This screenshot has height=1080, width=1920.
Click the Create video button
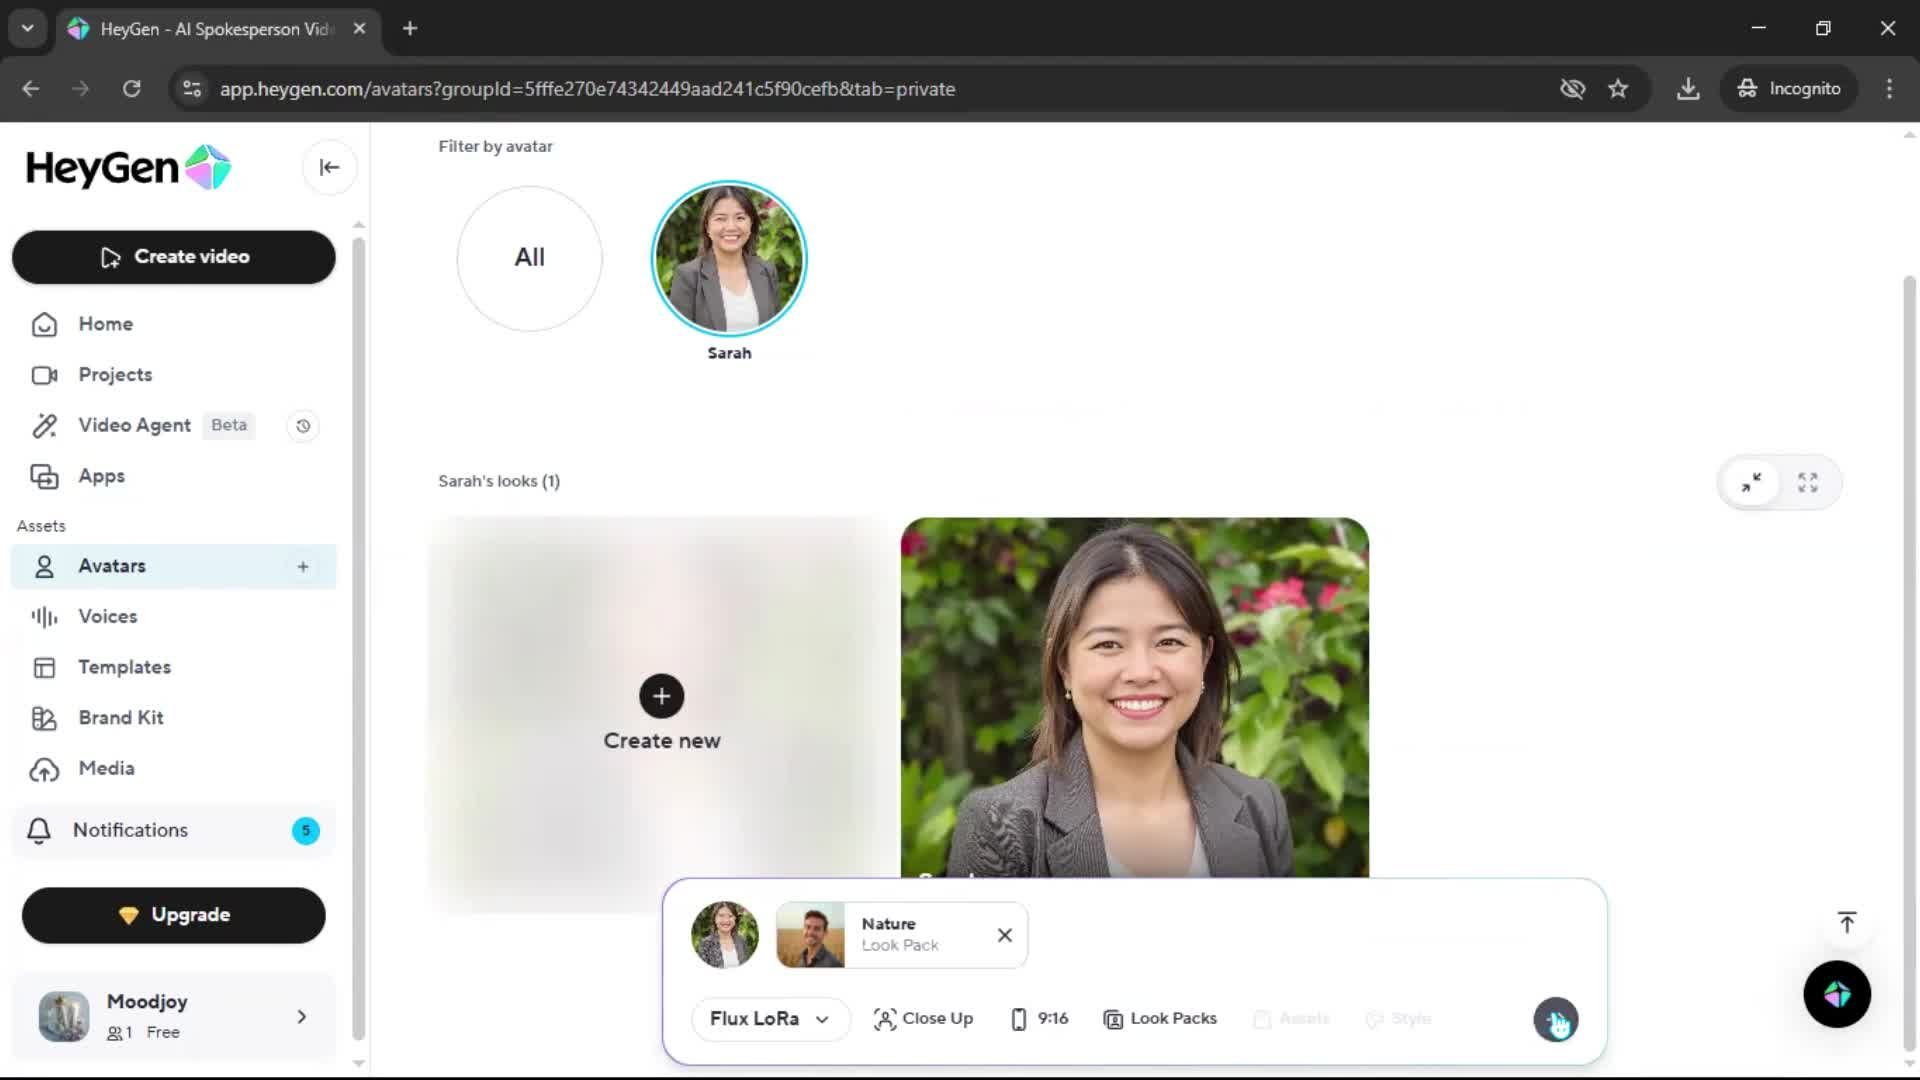click(x=173, y=257)
